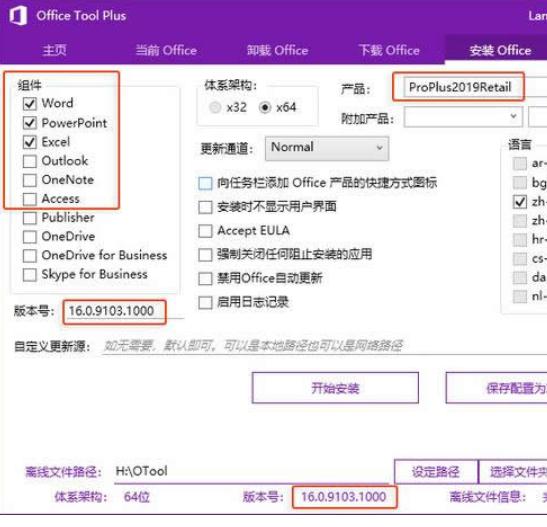Open the 卸载 Office tab

(x=278, y=50)
